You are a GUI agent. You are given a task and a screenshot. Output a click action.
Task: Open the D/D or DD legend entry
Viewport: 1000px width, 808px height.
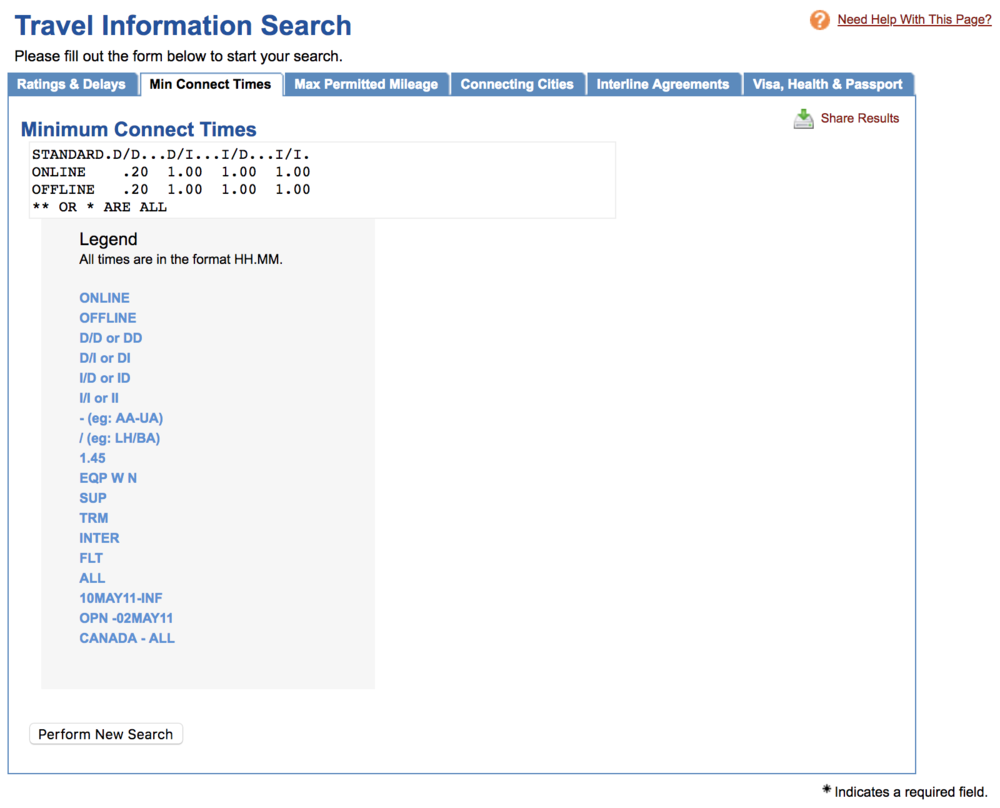[x=110, y=338]
